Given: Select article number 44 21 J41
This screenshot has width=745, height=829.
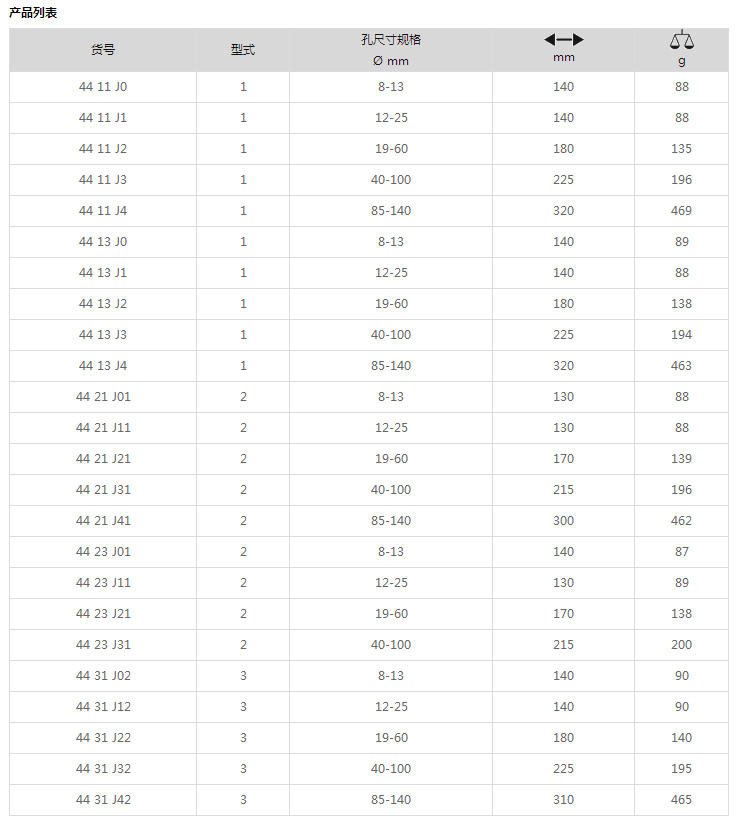Looking at the screenshot, I should 103,521.
